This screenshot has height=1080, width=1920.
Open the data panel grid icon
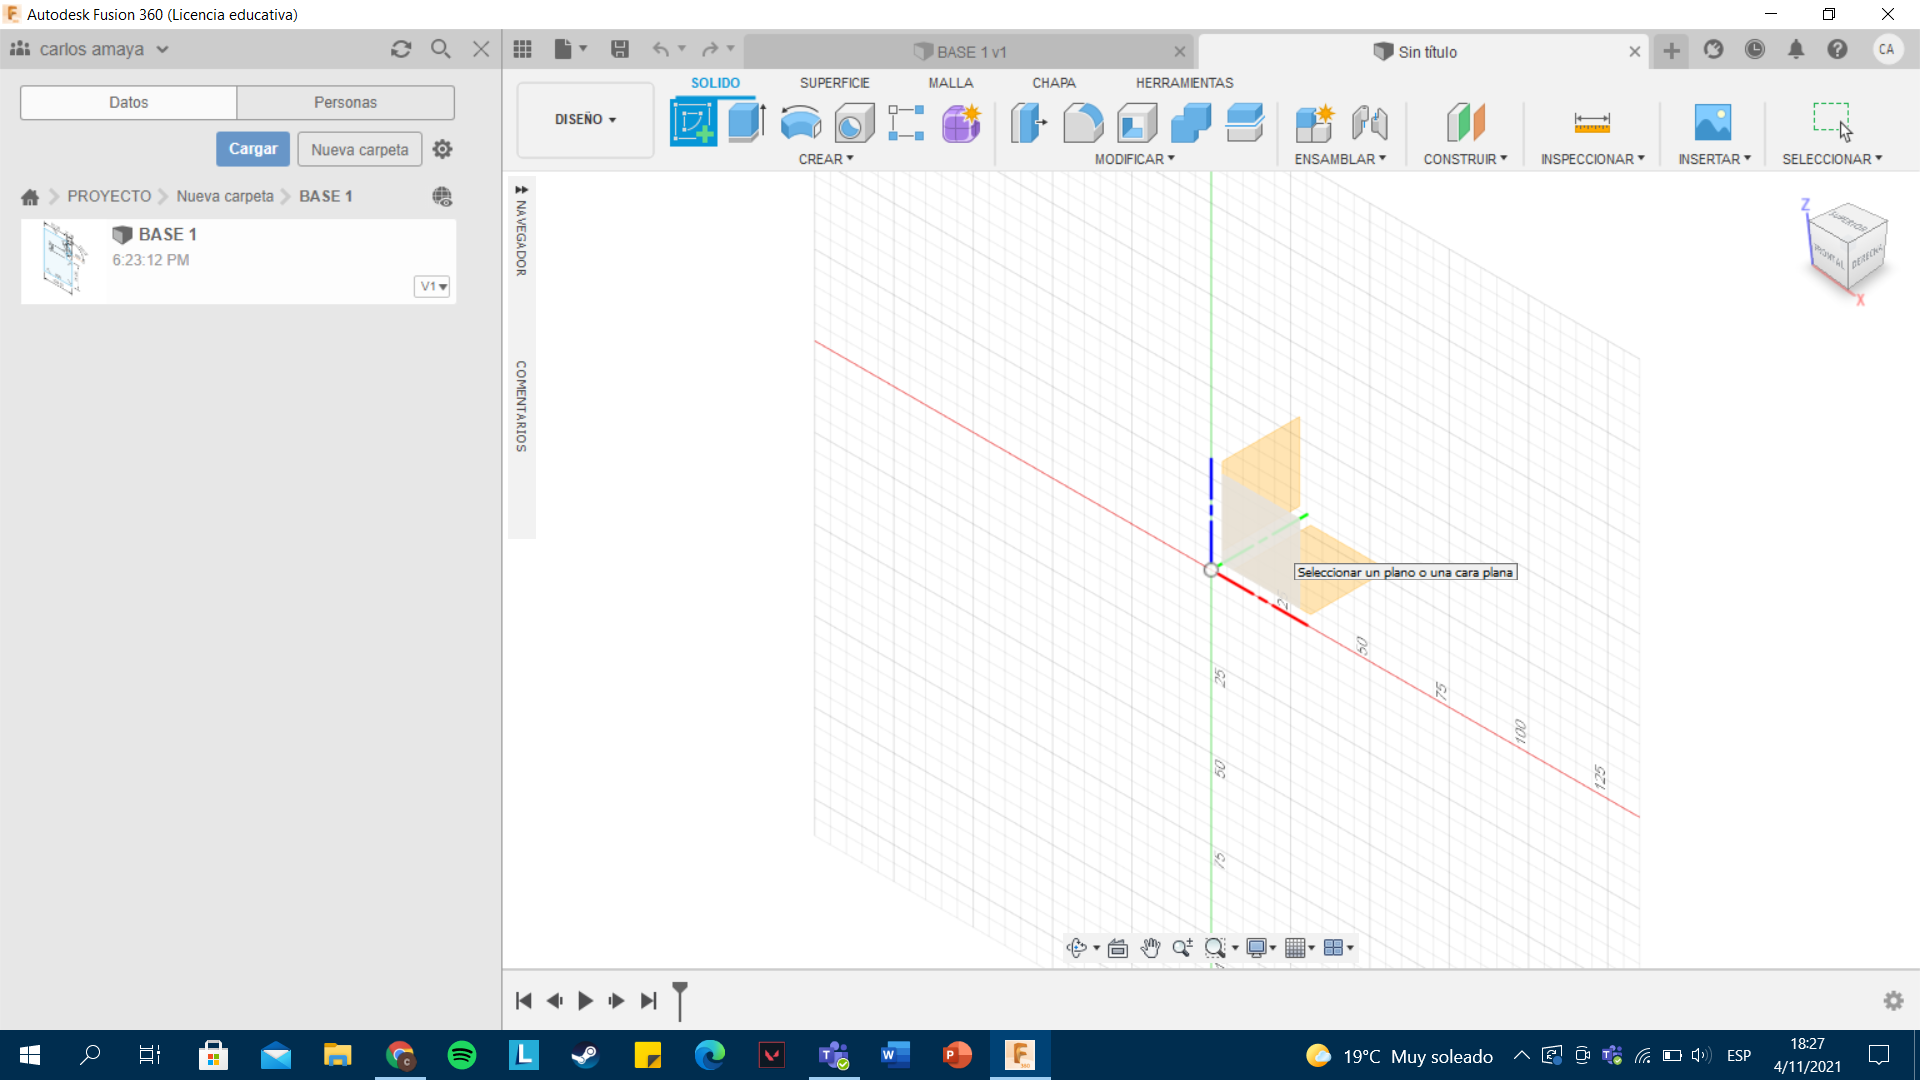point(522,49)
